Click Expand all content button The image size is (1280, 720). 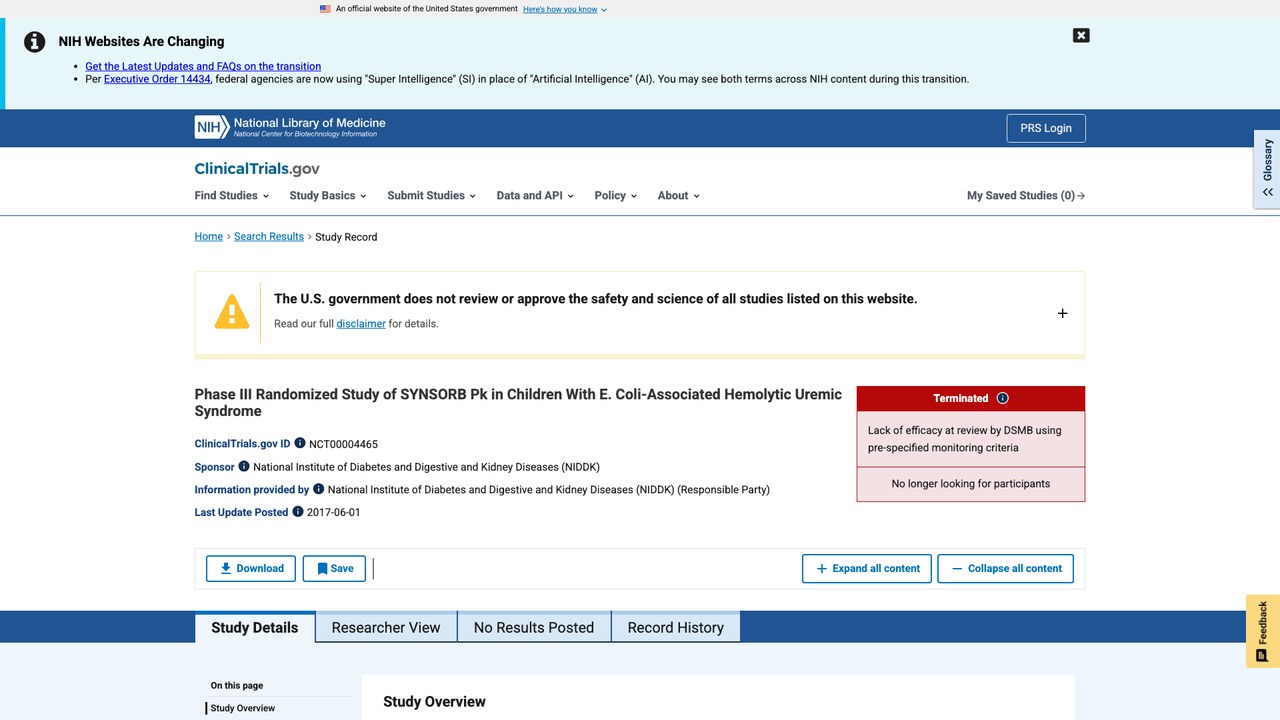[x=867, y=568]
